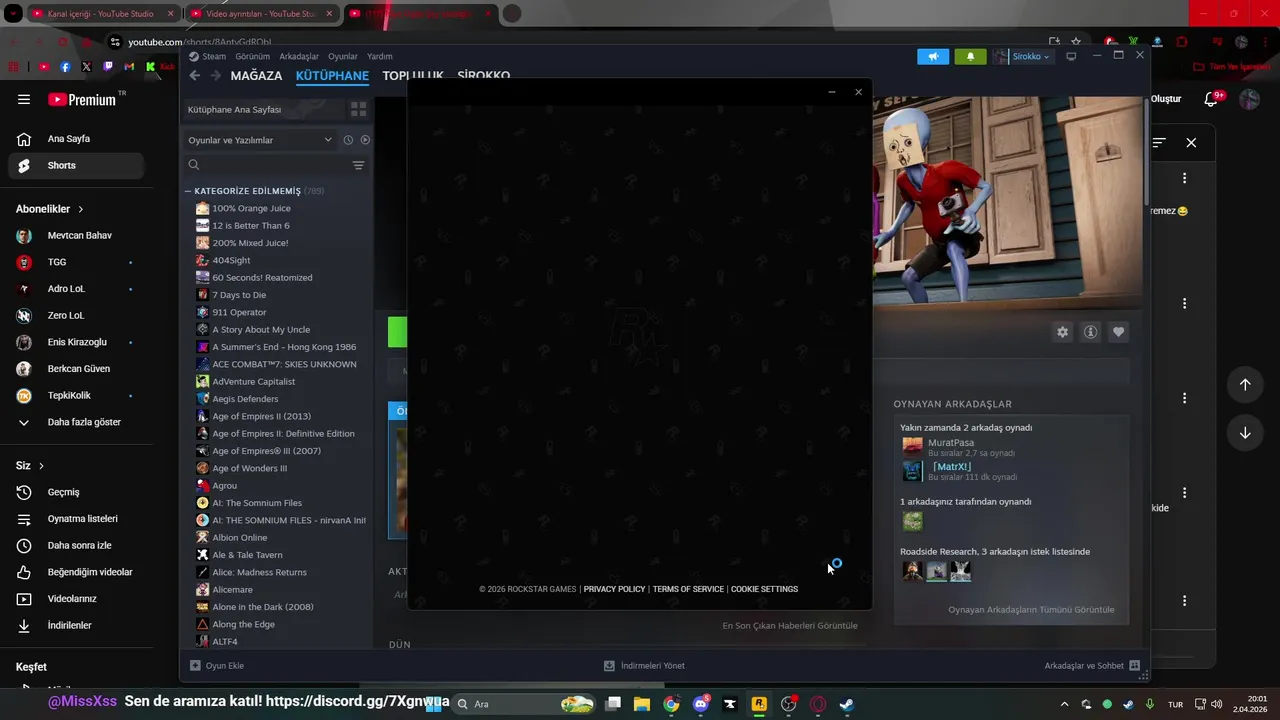1280x720 pixels.
Task: Click Kütüphane Ana Sayfası button
Action: pyautogui.click(x=263, y=109)
